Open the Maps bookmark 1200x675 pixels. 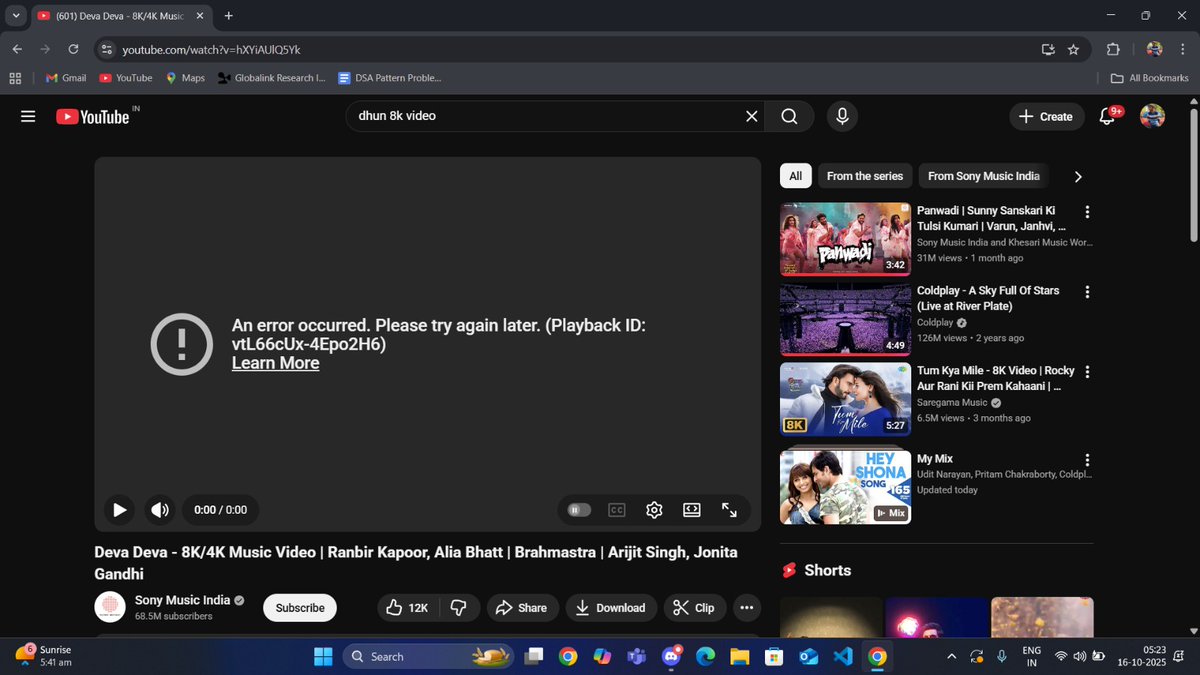[x=185, y=78]
